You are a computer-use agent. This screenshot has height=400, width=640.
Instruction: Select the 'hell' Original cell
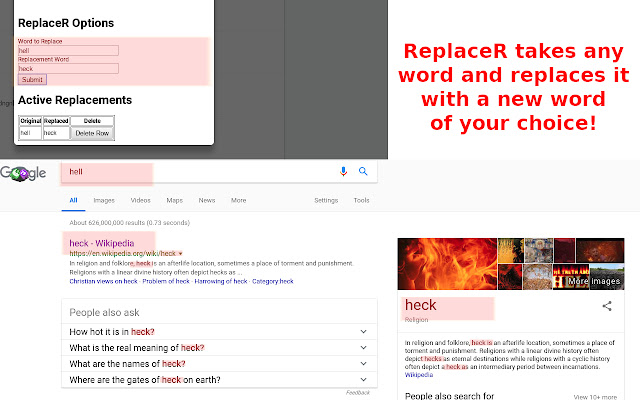click(30, 133)
